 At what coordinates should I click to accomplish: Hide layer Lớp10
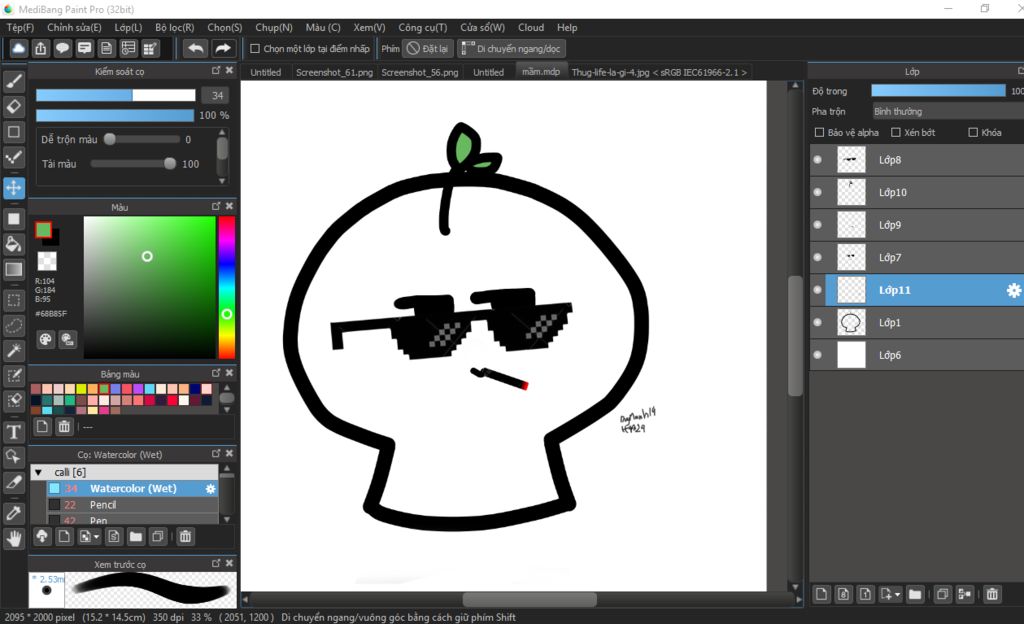point(818,193)
